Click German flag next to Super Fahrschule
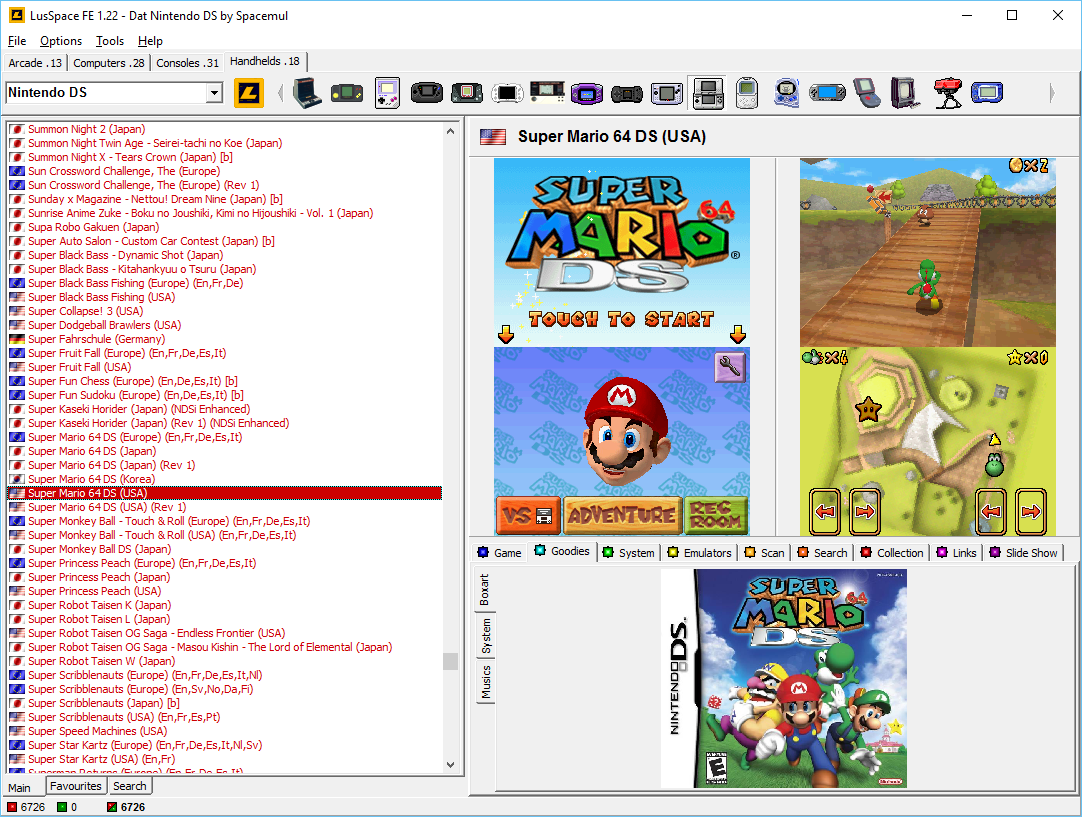Screen dimensions: 1082x817 pyautogui.click(x=17, y=339)
